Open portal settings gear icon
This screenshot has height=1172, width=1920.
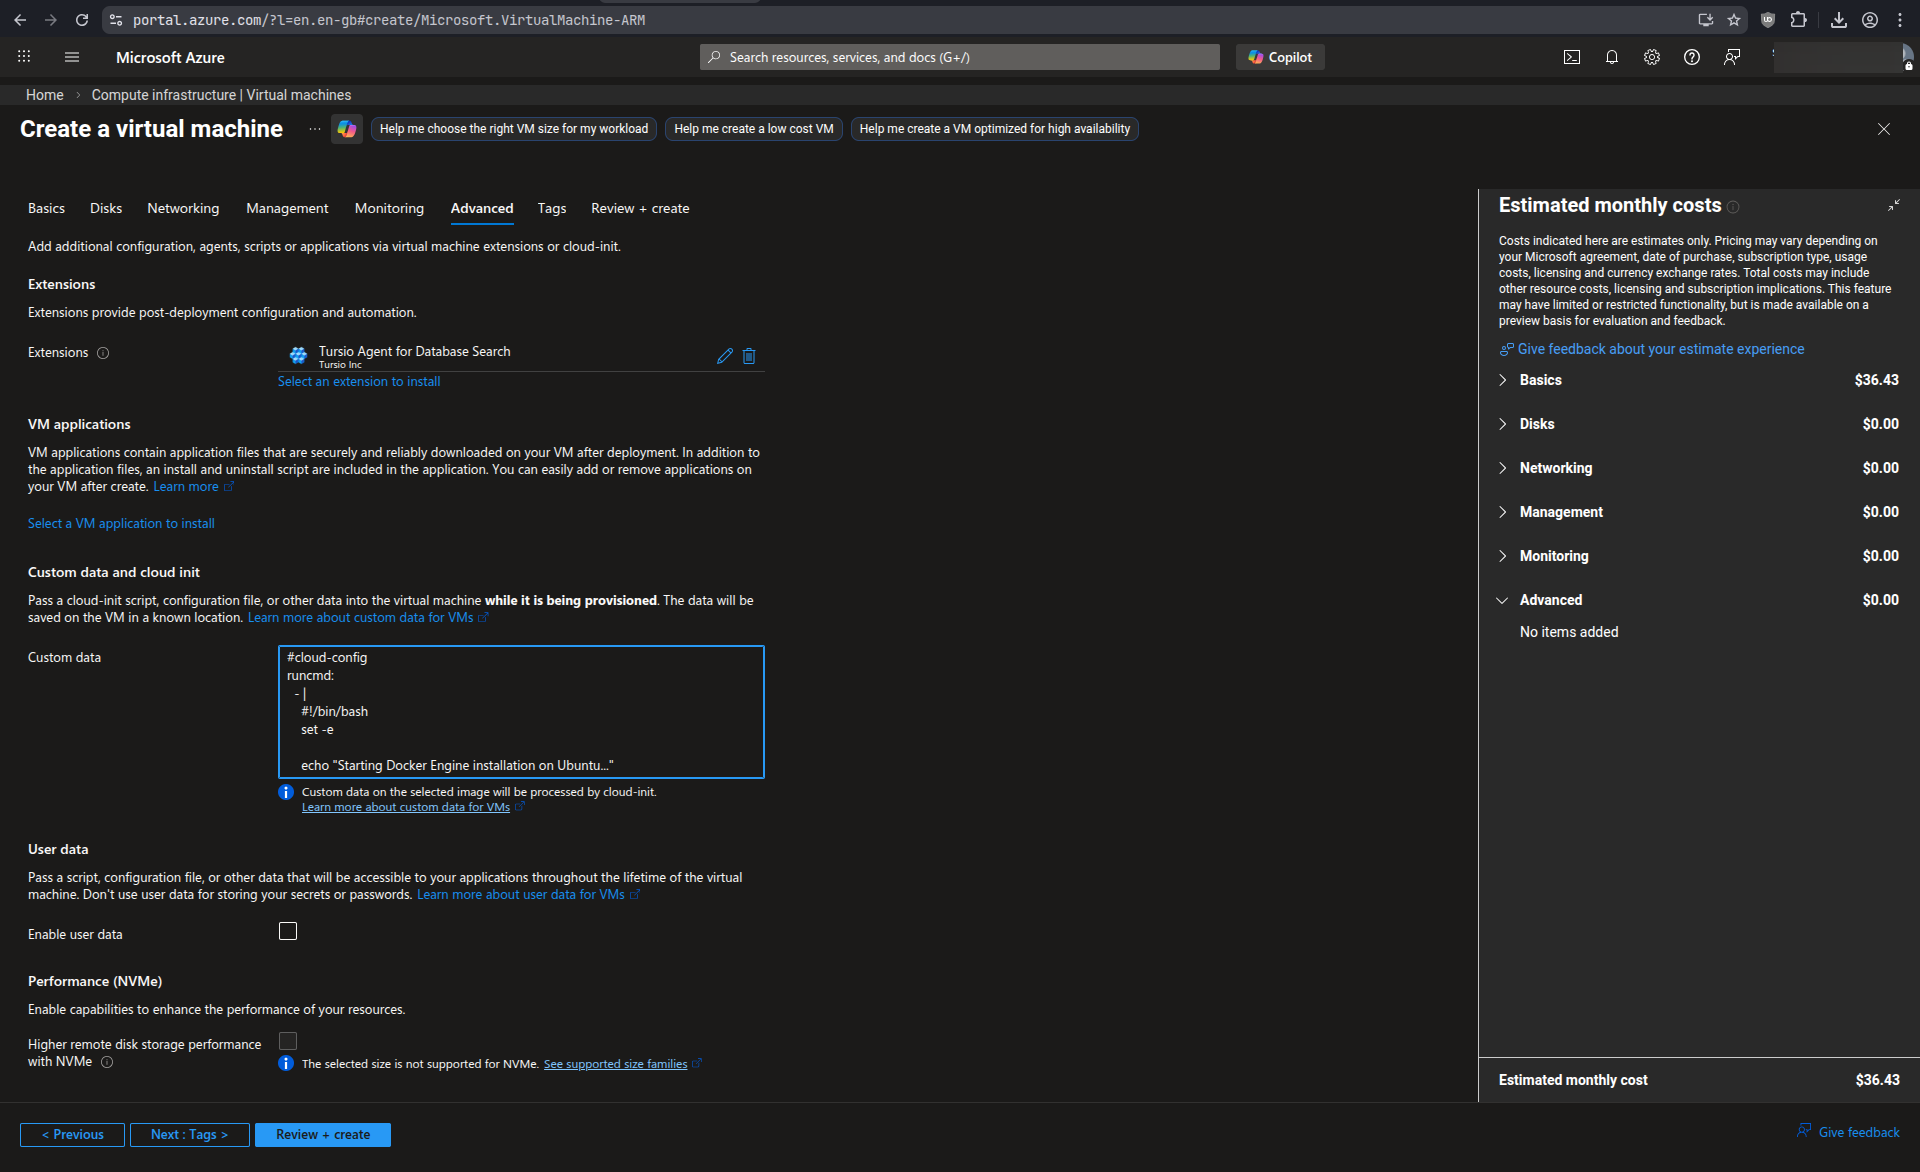click(1652, 57)
